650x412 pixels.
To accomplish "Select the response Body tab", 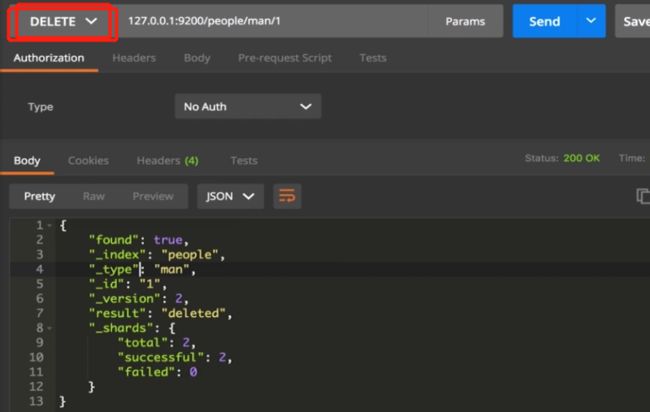I will [x=27, y=161].
